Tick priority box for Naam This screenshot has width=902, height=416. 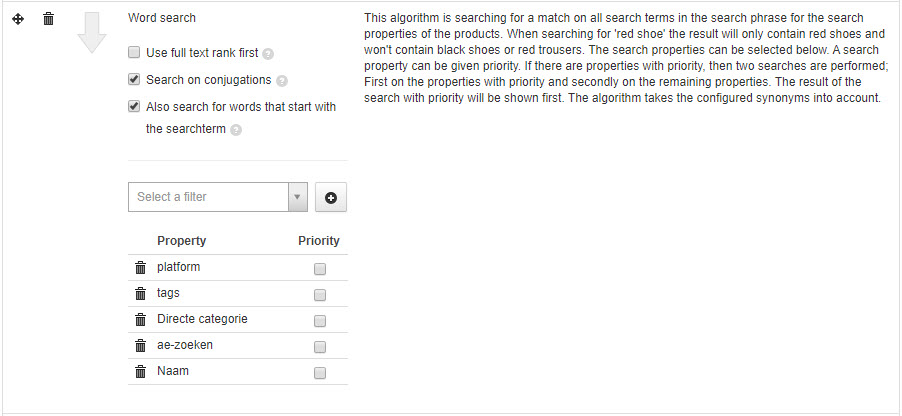click(x=320, y=373)
